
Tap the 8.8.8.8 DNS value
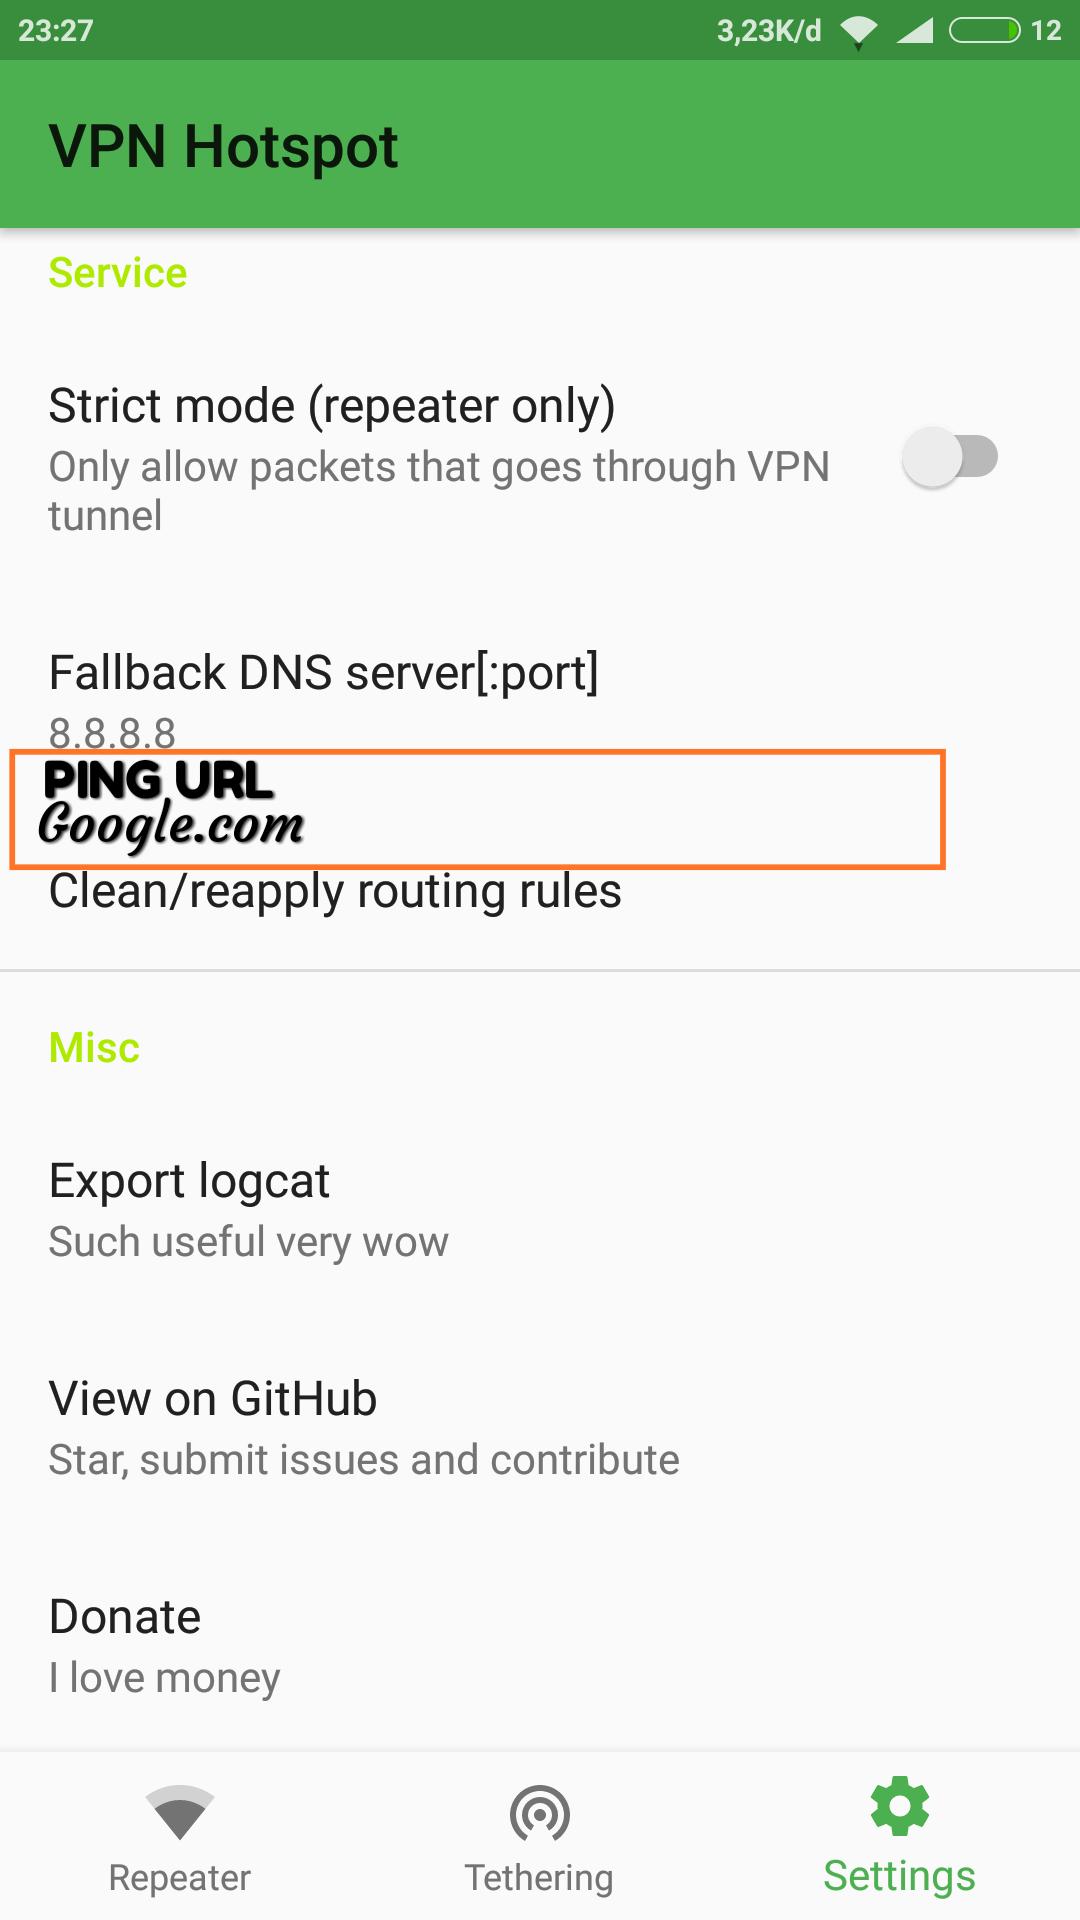click(x=112, y=732)
